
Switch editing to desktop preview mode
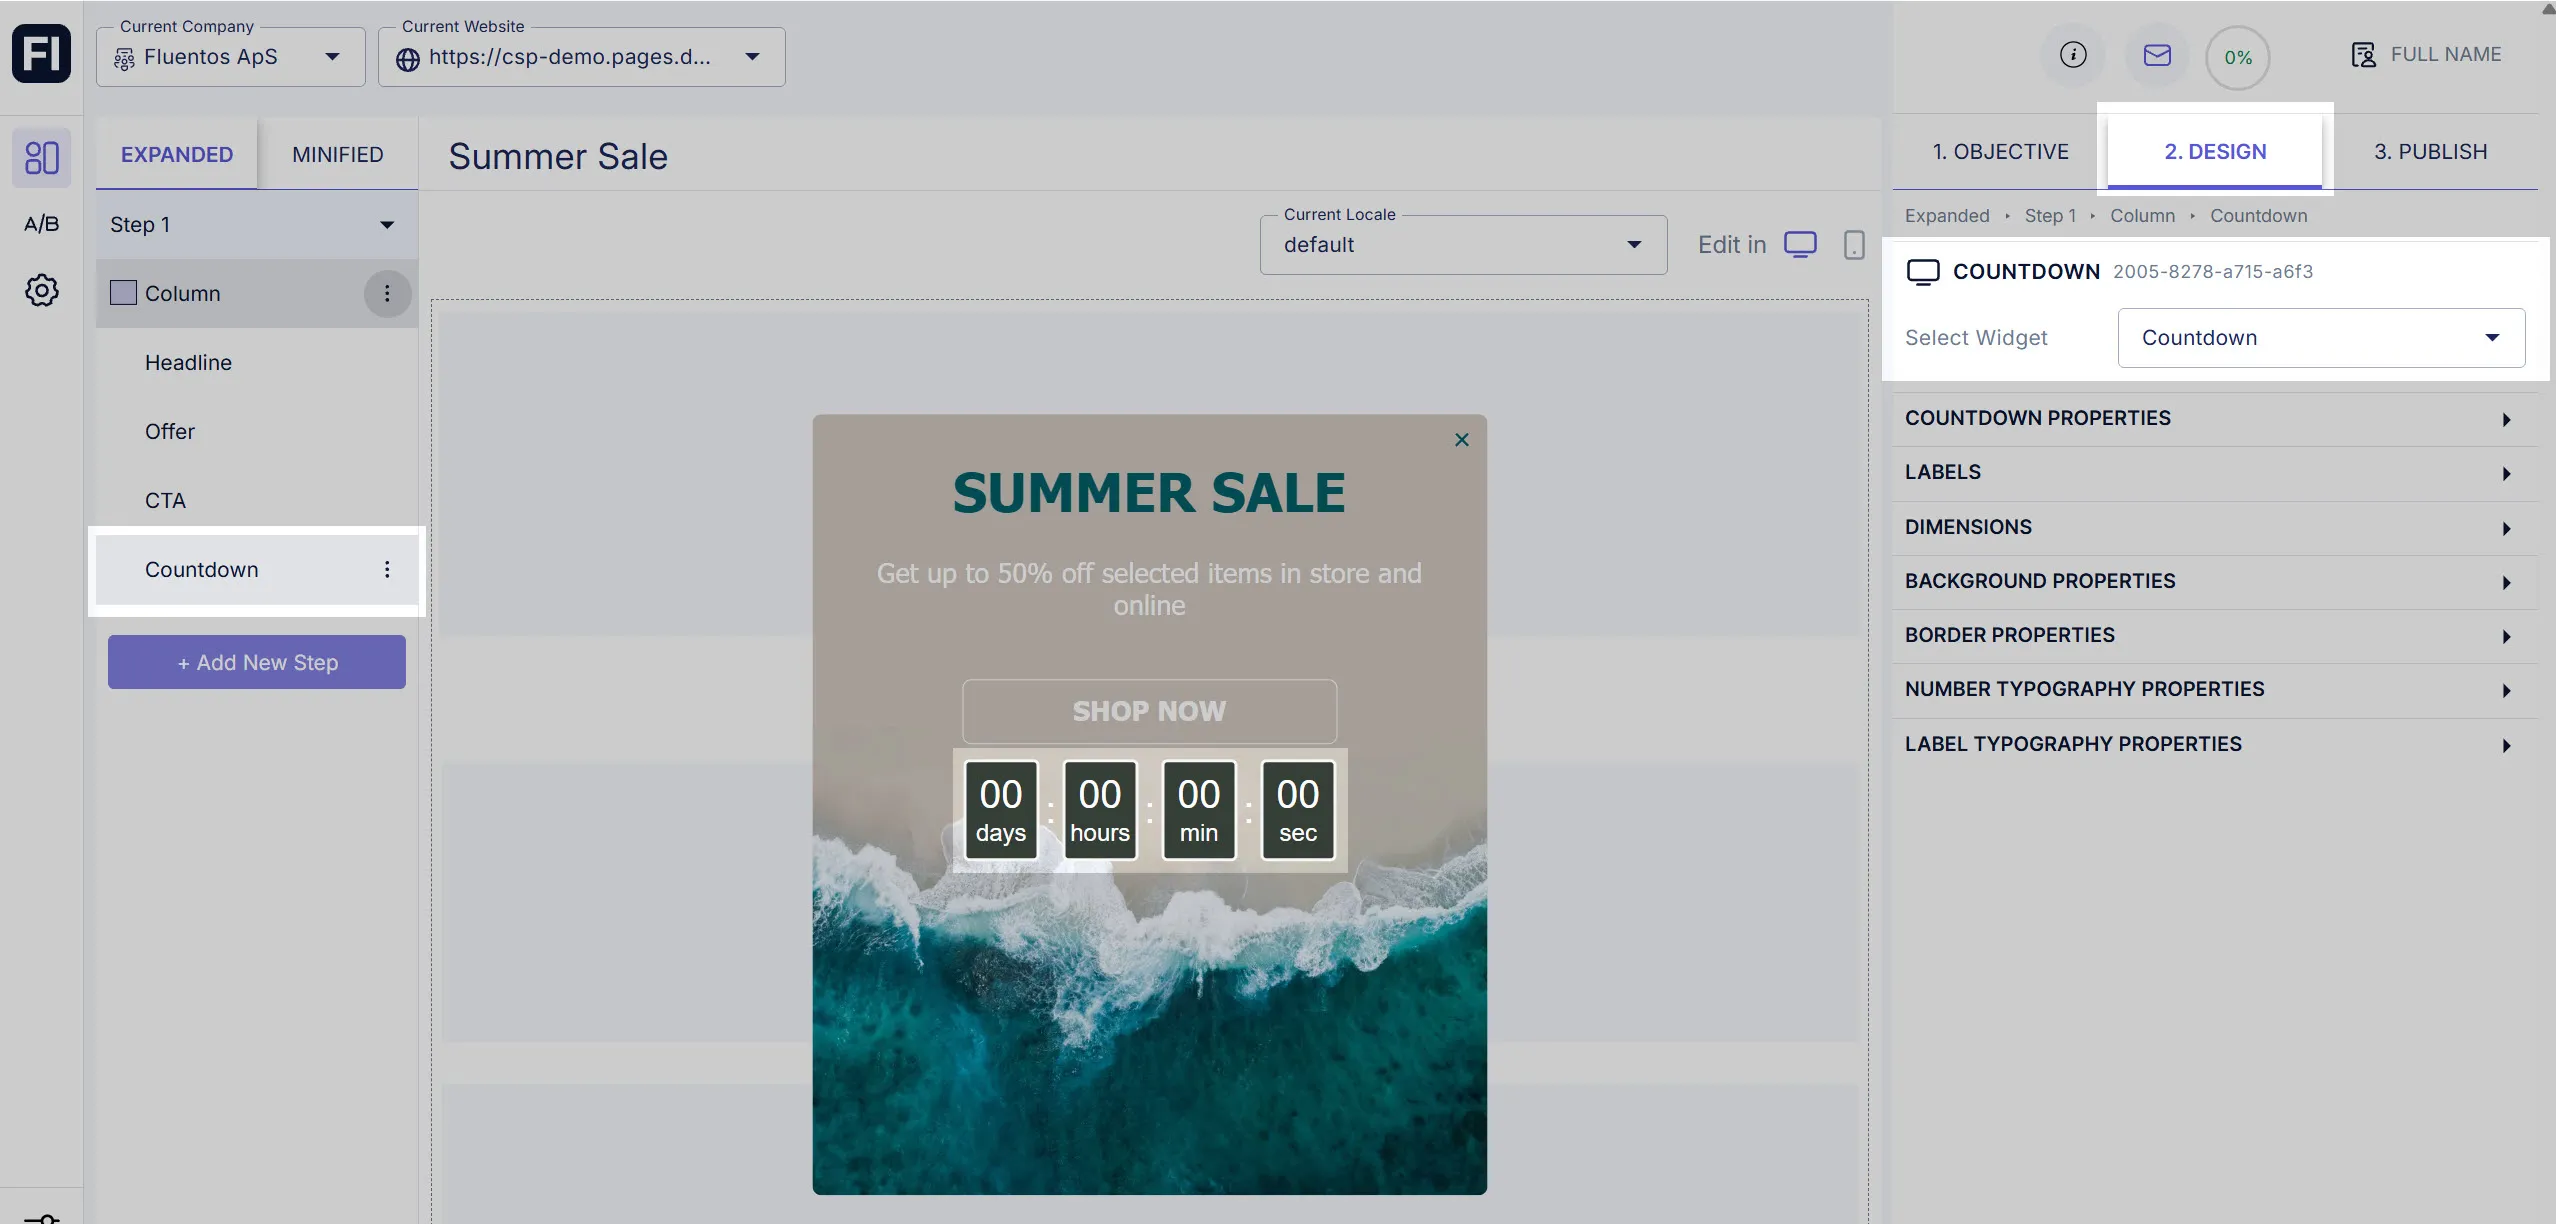[1800, 243]
